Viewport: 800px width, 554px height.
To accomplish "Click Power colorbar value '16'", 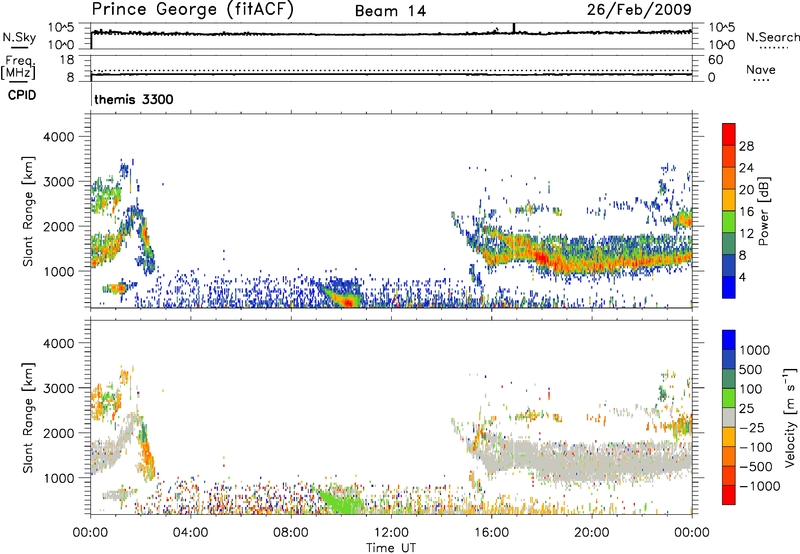I will (x=746, y=212).
